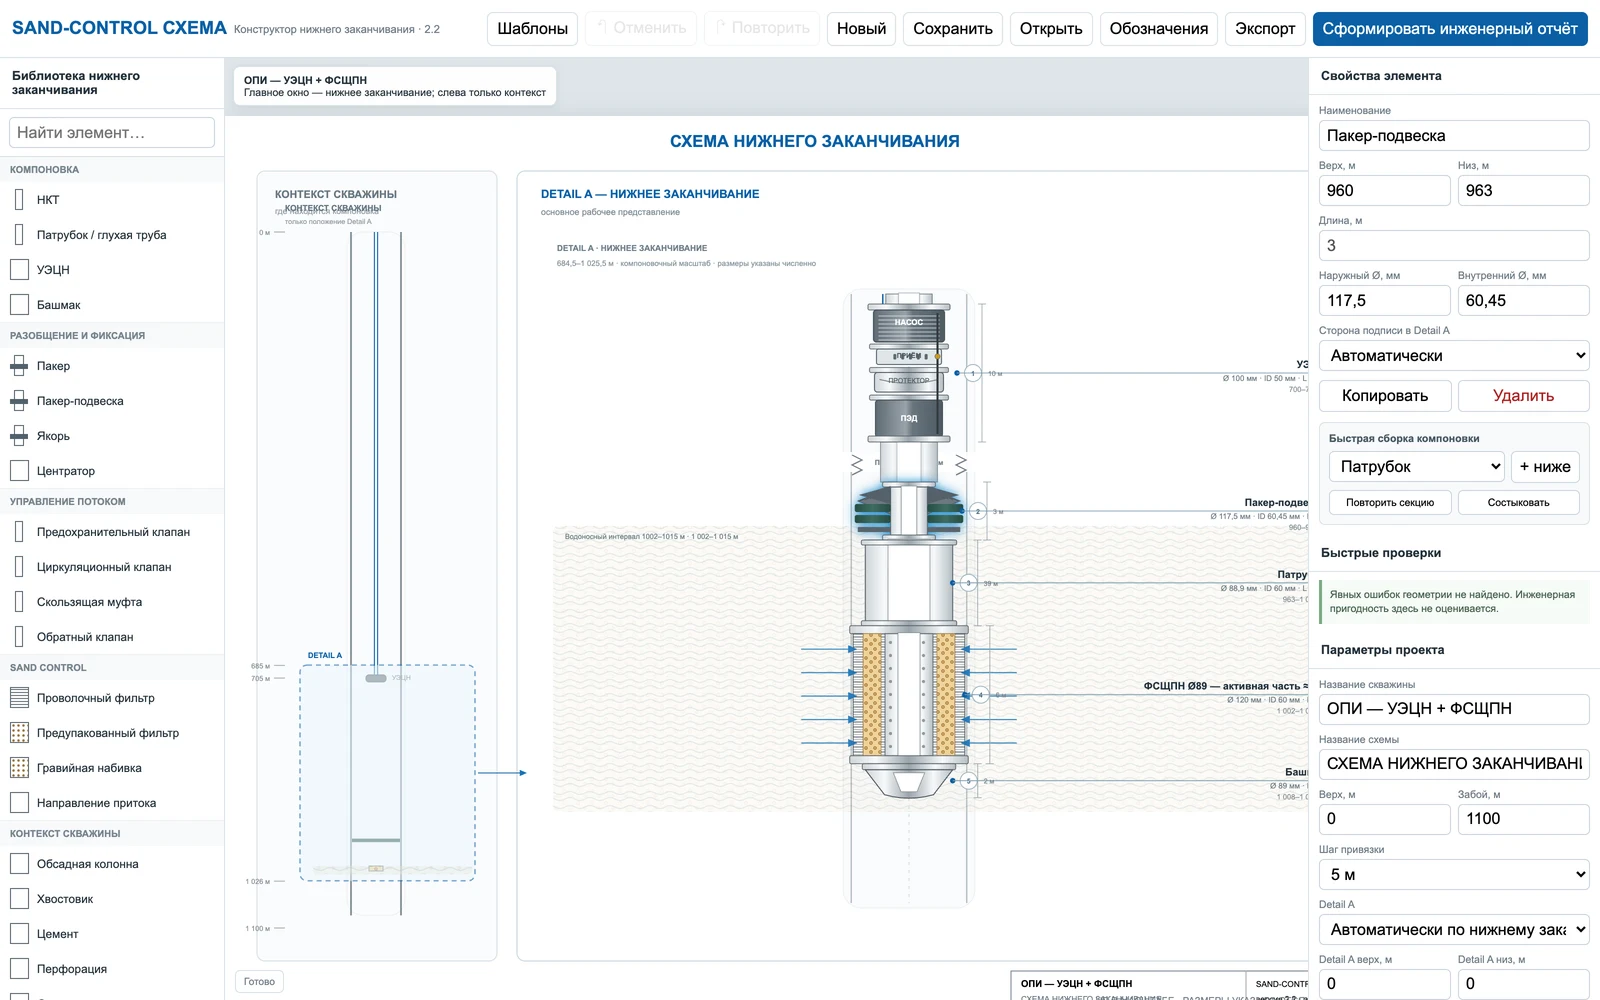This screenshot has width=1600, height=1000.
Task: Pick the Предупакованный фильтр icon
Action: [19, 733]
